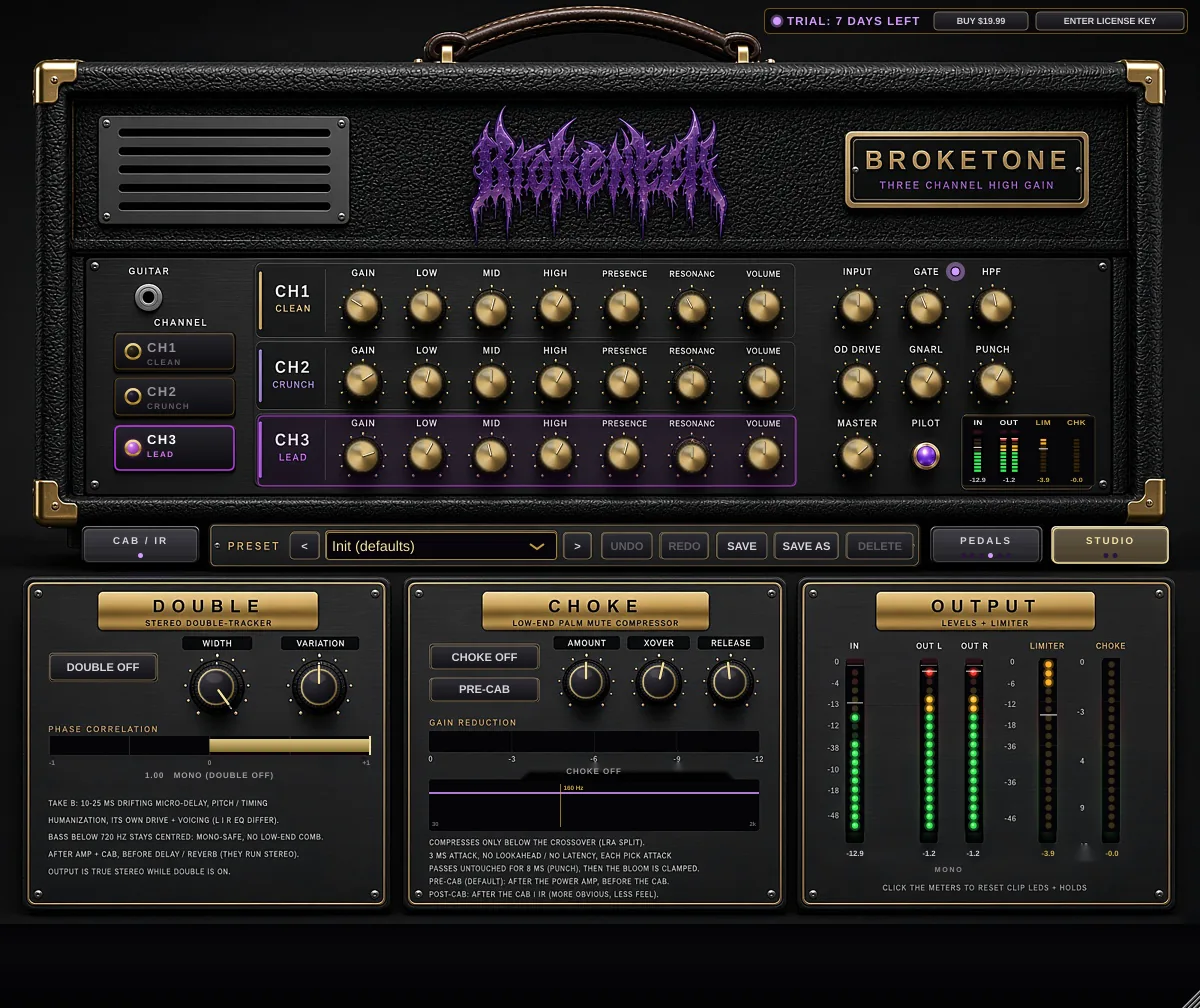Click the Redo button
The height and width of the screenshot is (1008, 1200).
tap(684, 546)
